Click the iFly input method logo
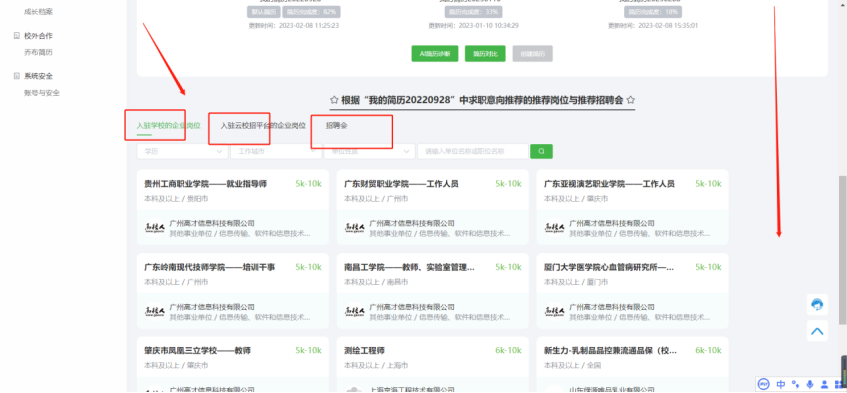 tap(763, 384)
